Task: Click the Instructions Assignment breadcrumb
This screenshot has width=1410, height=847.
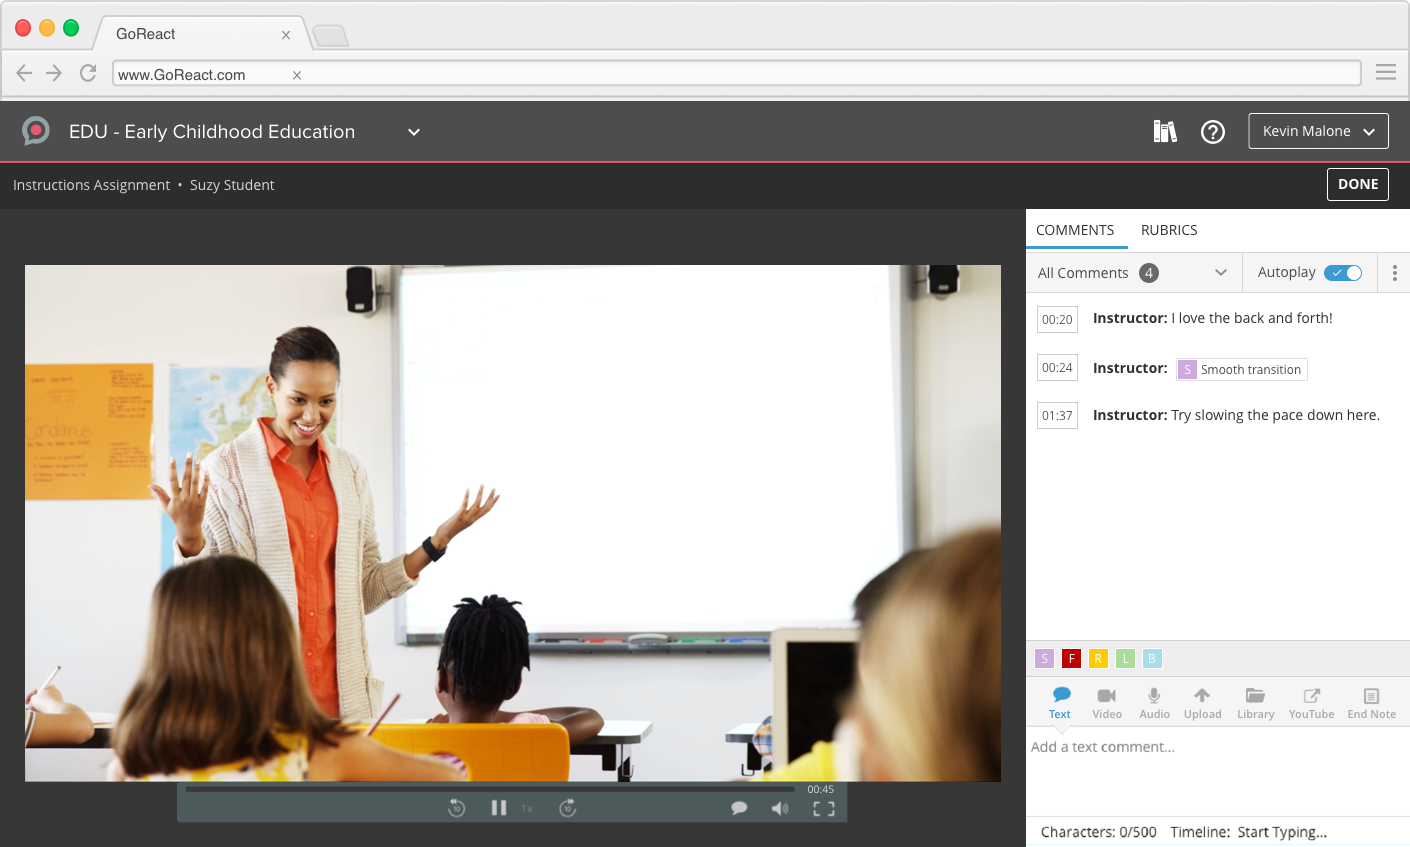Action: [x=92, y=185]
